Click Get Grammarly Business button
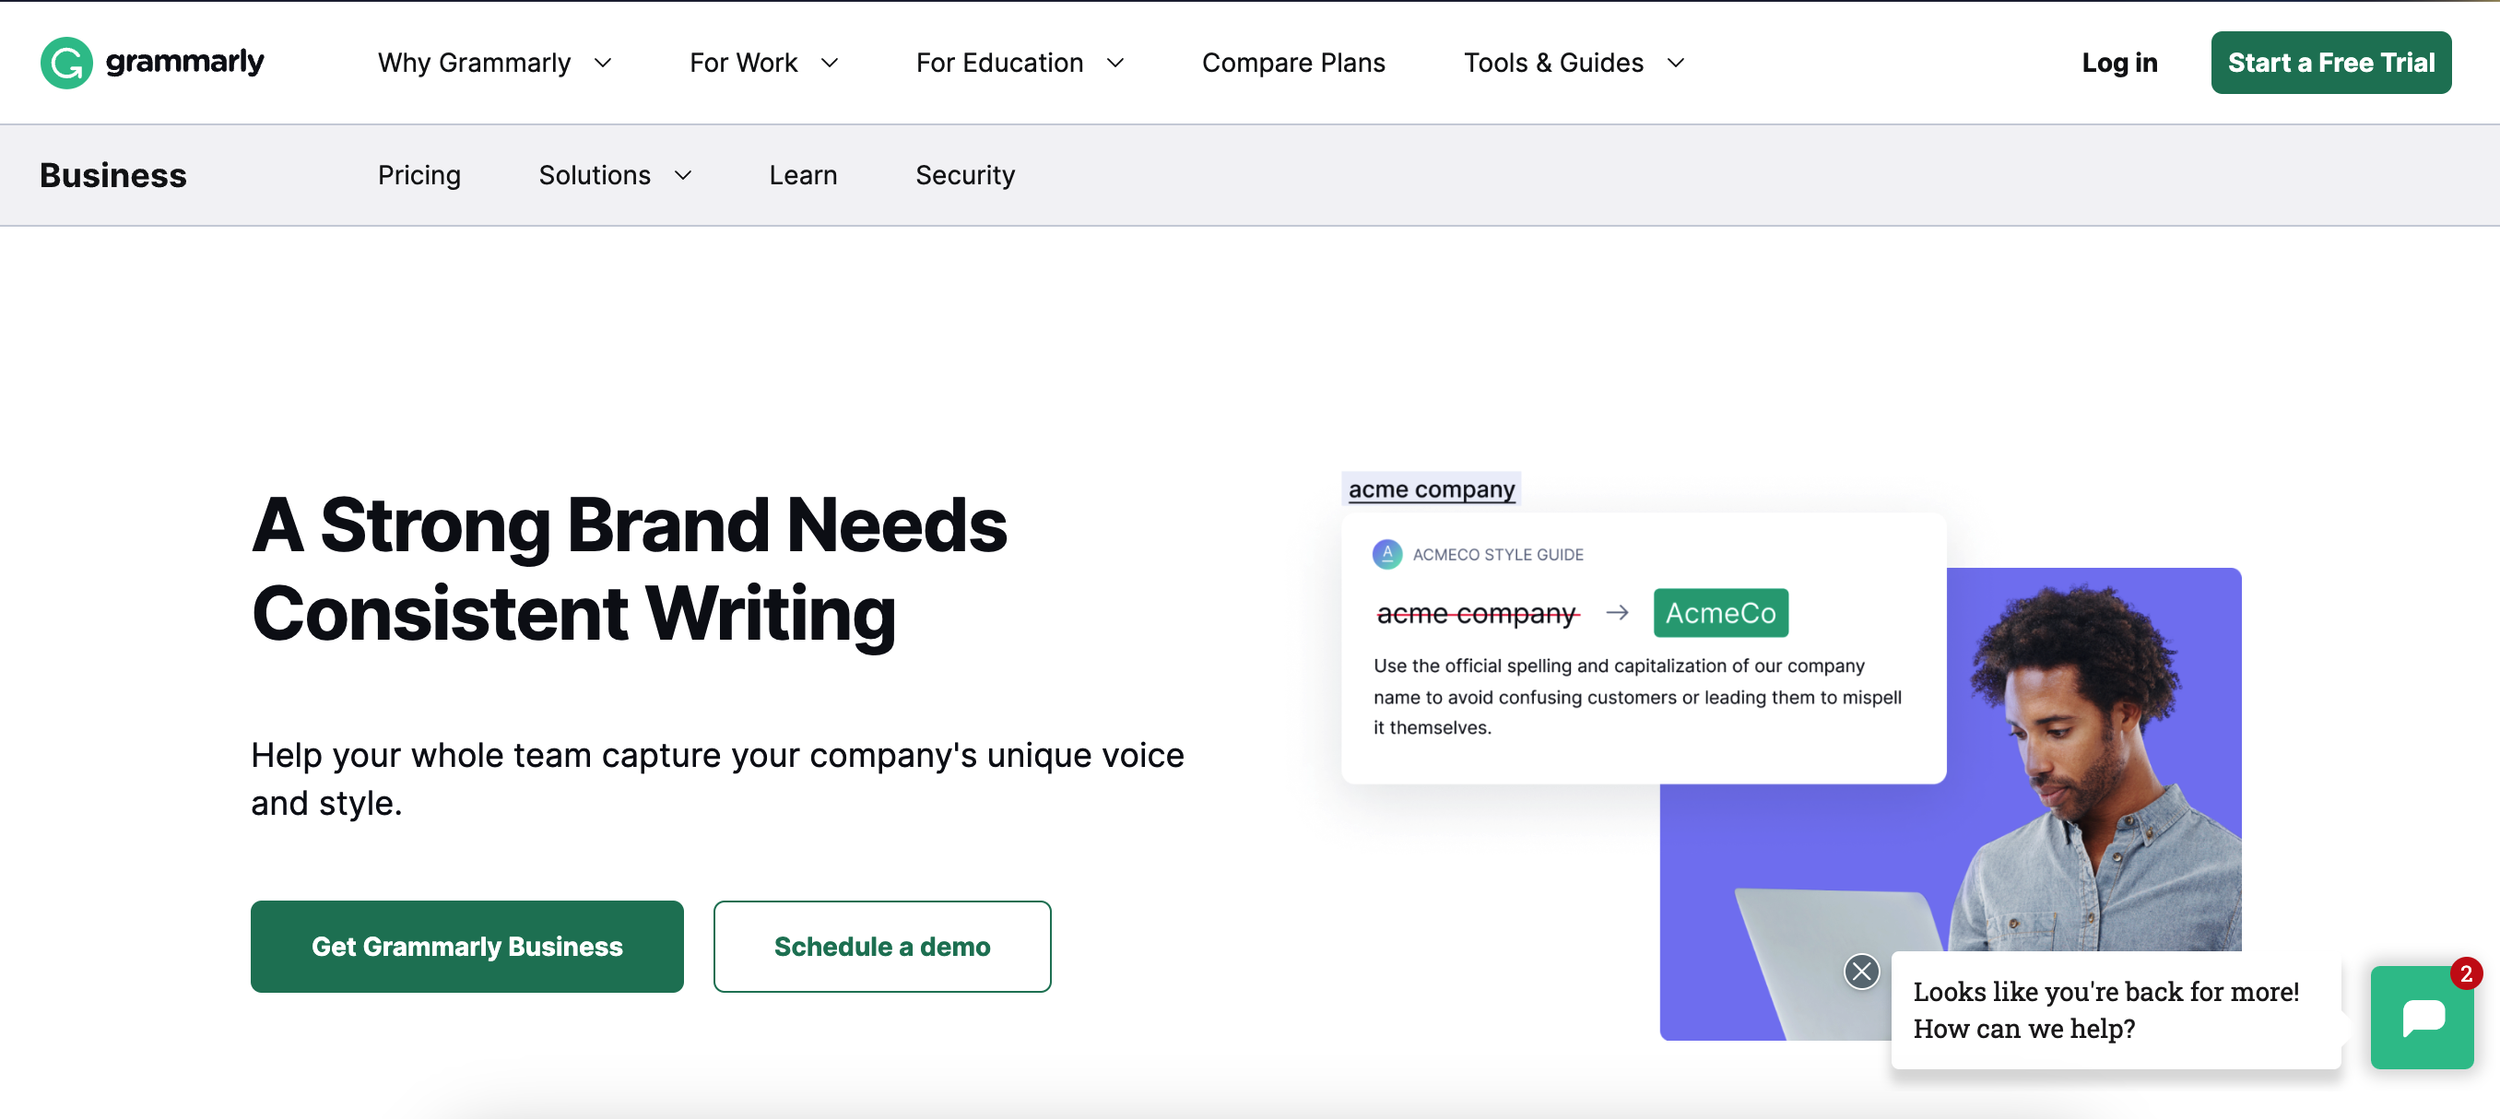This screenshot has width=2500, height=1119. [467, 946]
